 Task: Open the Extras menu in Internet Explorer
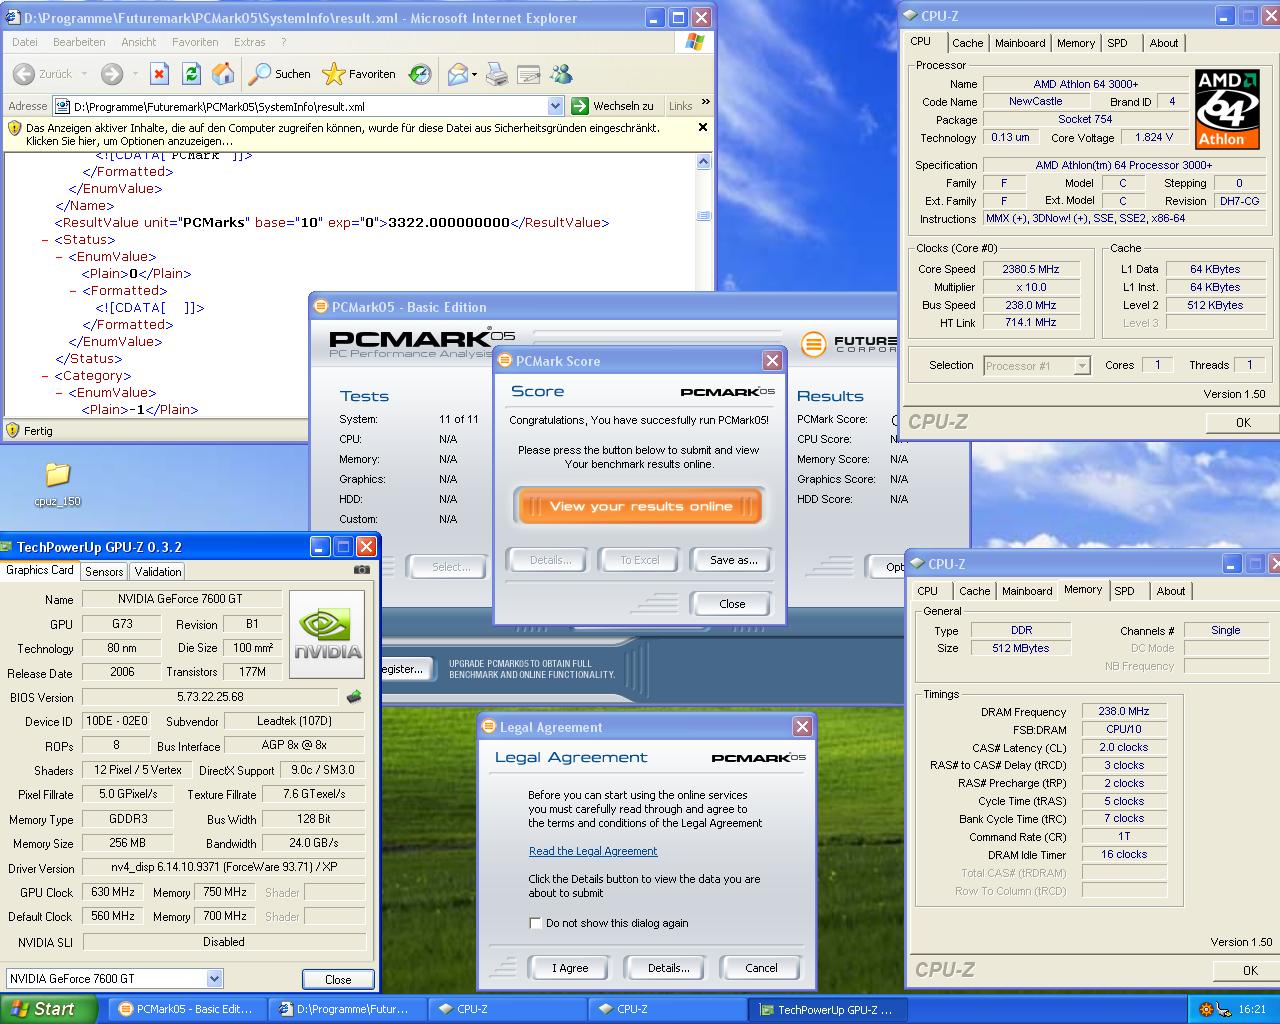(x=250, y=42)
